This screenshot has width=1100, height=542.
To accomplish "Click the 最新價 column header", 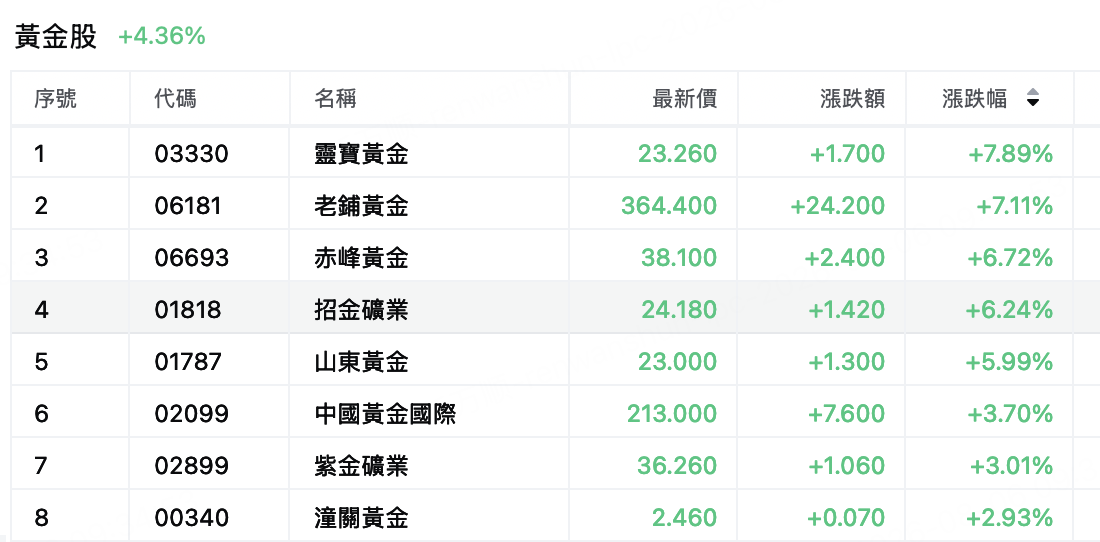I will [684, 99].
